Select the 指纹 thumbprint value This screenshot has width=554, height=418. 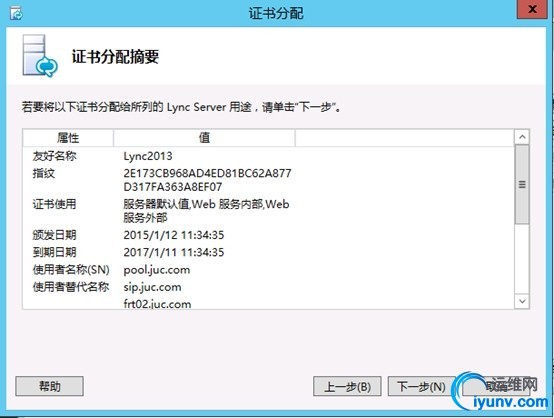207,180
